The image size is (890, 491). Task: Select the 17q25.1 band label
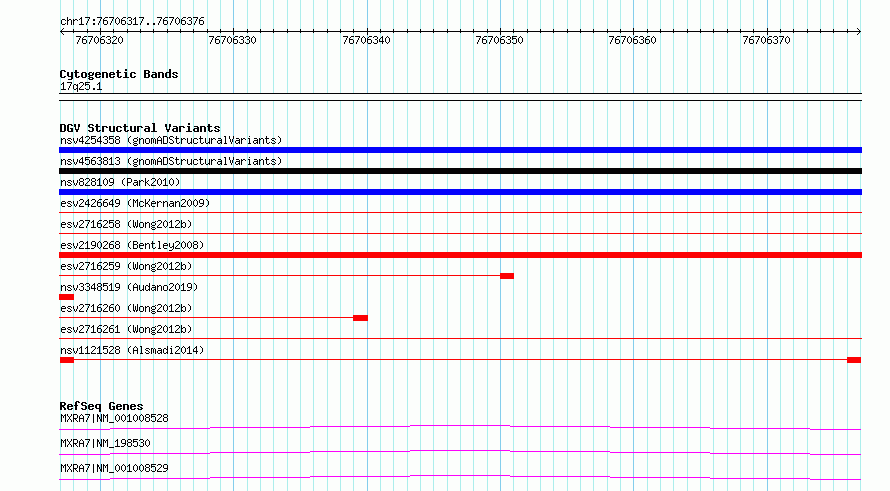click(x=81, y=86)
